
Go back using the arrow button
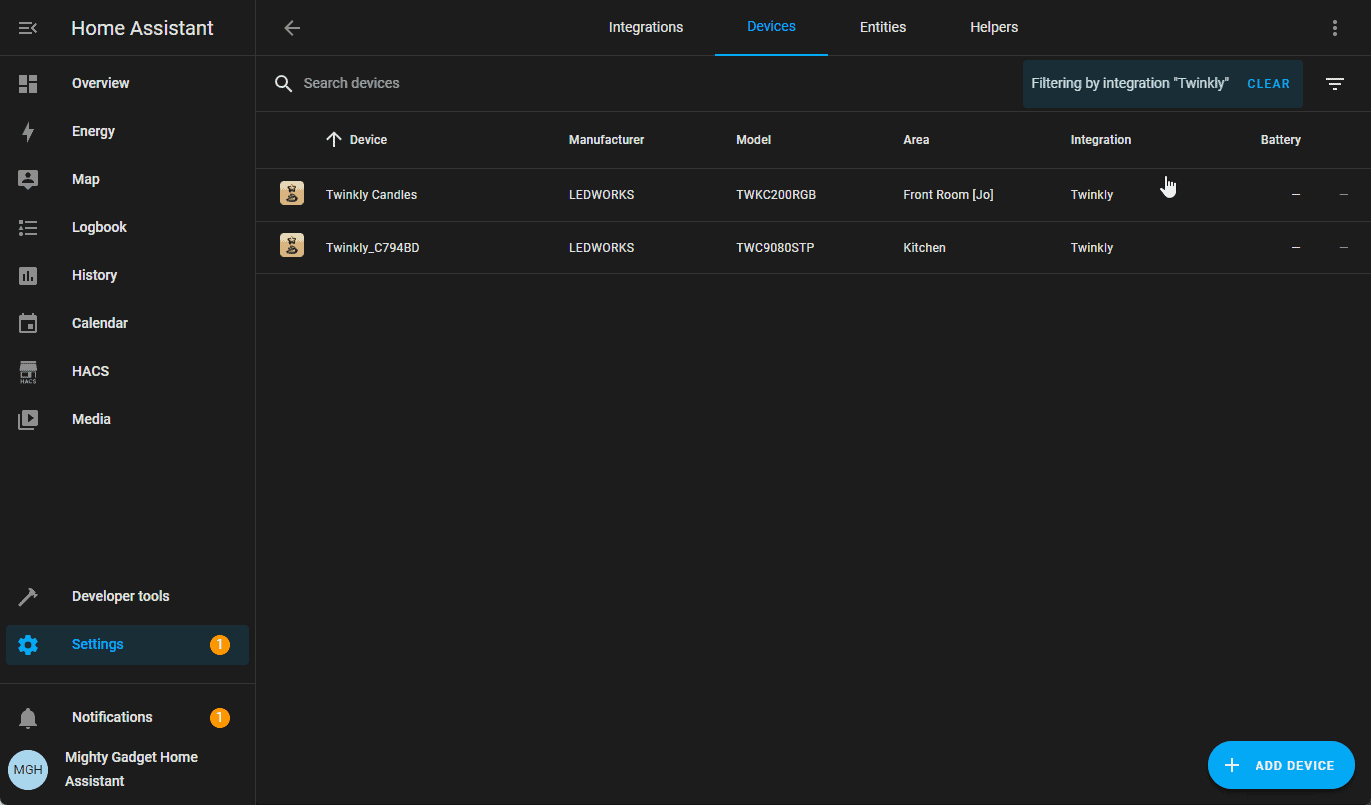pyautogui.click(x=292, y=28)
